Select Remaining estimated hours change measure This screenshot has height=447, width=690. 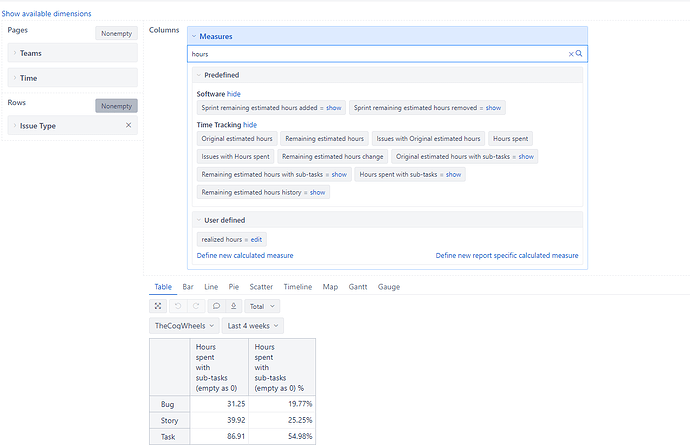(x=333, y=157)
